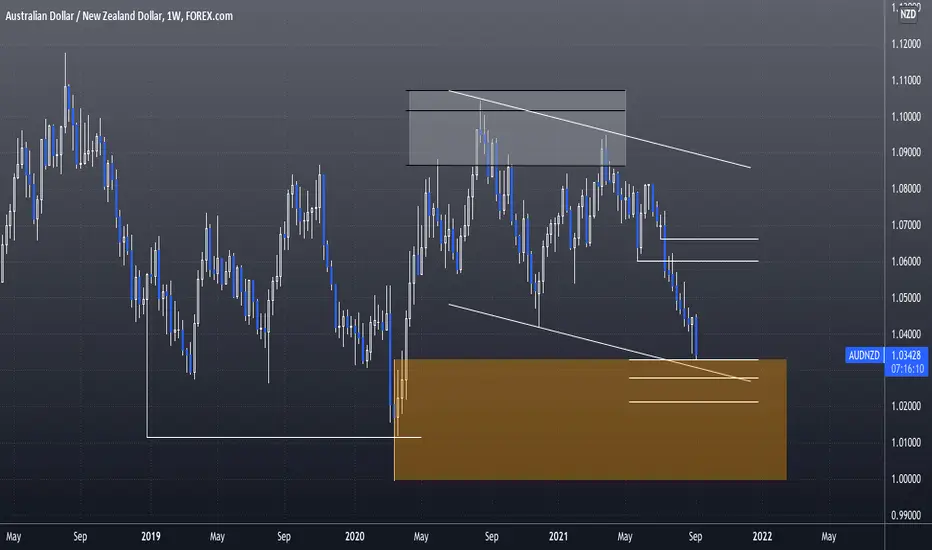Click the candle countdown timer 07:16:10
This screenshot has width=932, height=550.
(x=907, y=369)
